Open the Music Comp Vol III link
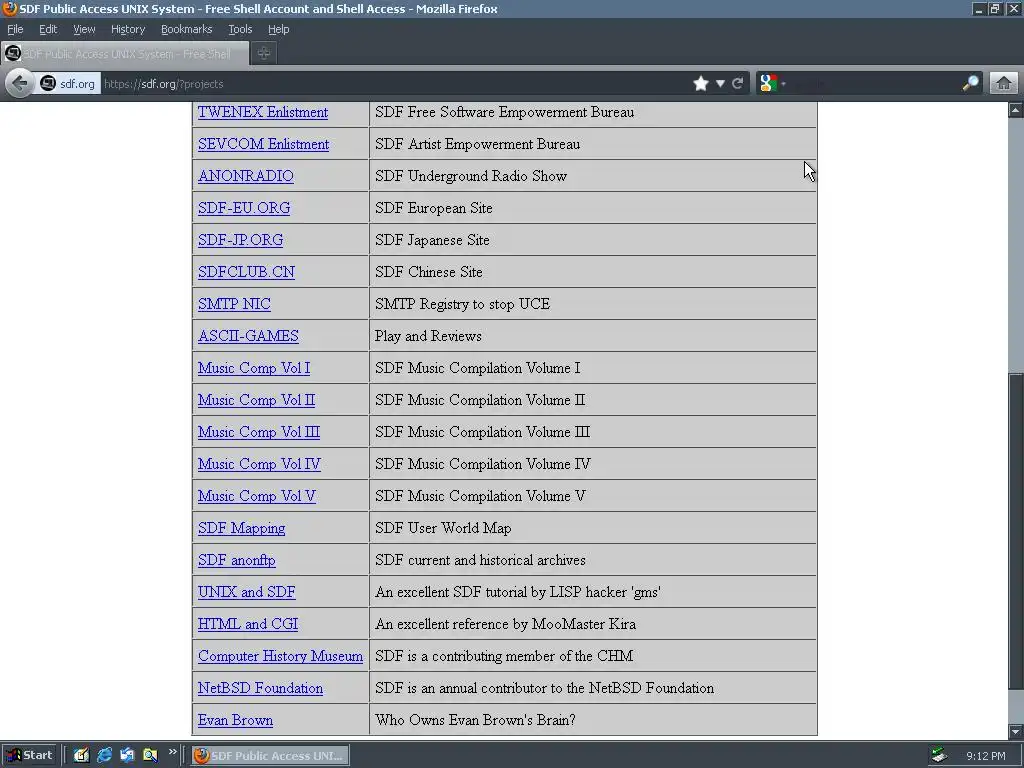 (x=259, y=432)
